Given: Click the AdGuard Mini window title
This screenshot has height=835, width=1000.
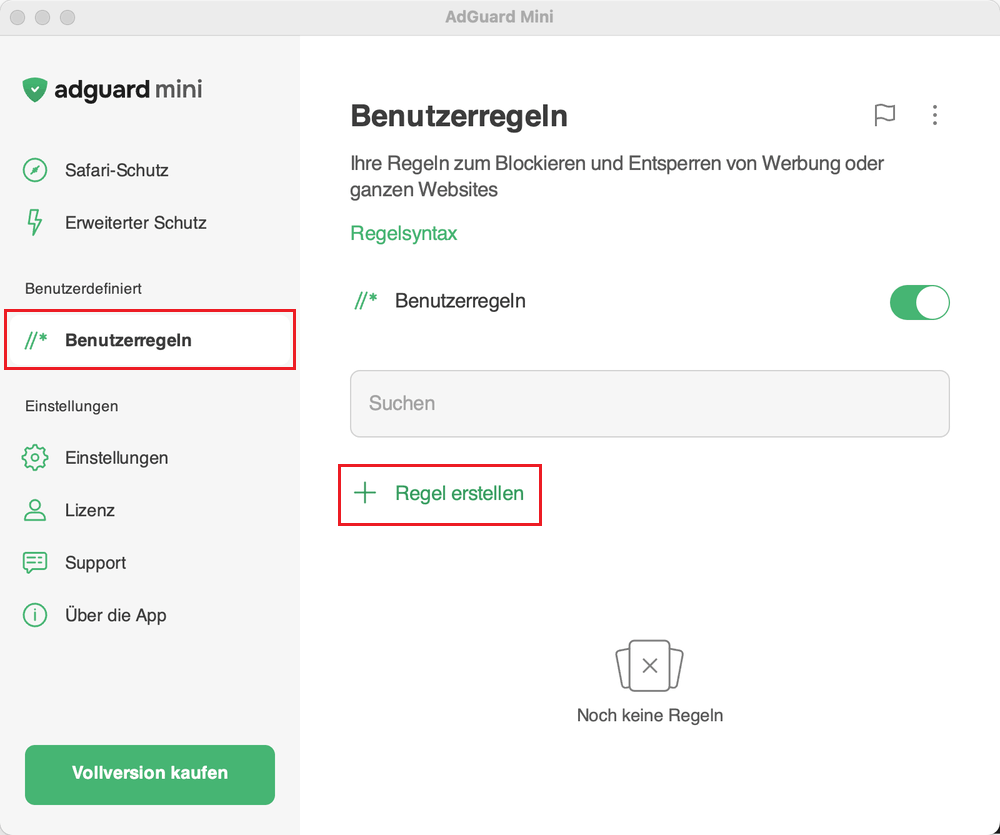Looking at the screenshot, I should pos(499,17).
